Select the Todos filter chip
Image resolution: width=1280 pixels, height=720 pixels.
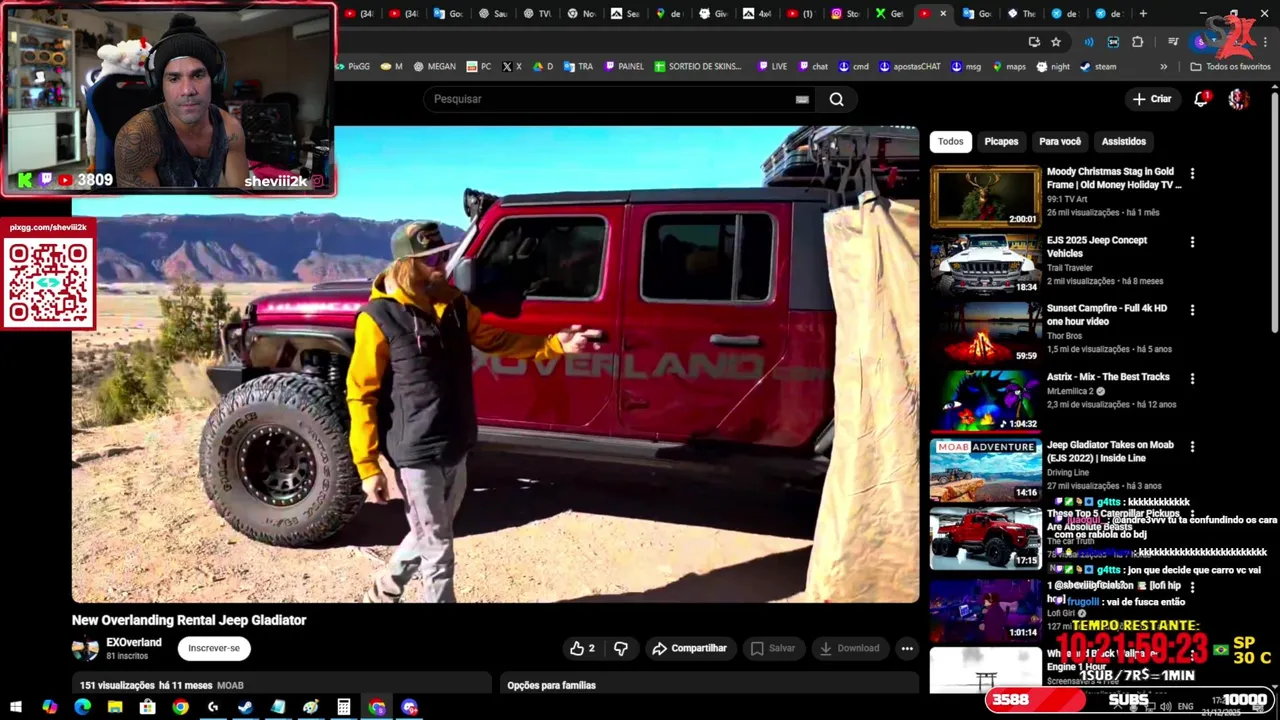tap(951, 141)
